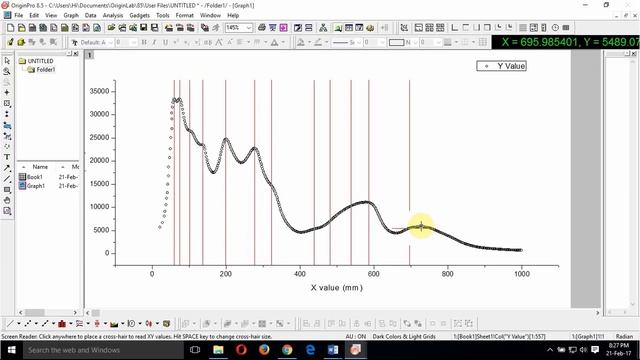Select the Line drawing tool

click(7, 179)
